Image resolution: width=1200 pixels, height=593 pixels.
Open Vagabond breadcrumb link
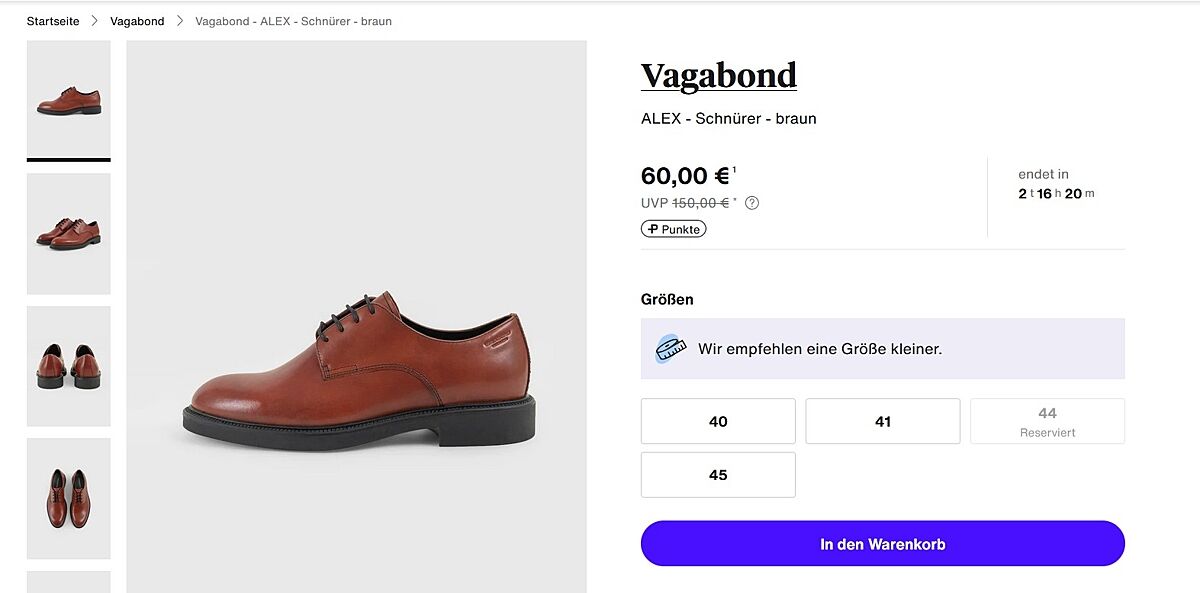(x=137, y=21)
